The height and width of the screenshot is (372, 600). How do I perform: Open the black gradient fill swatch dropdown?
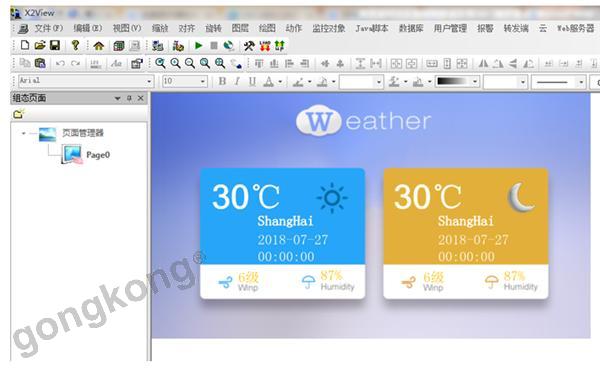[475, 82]
